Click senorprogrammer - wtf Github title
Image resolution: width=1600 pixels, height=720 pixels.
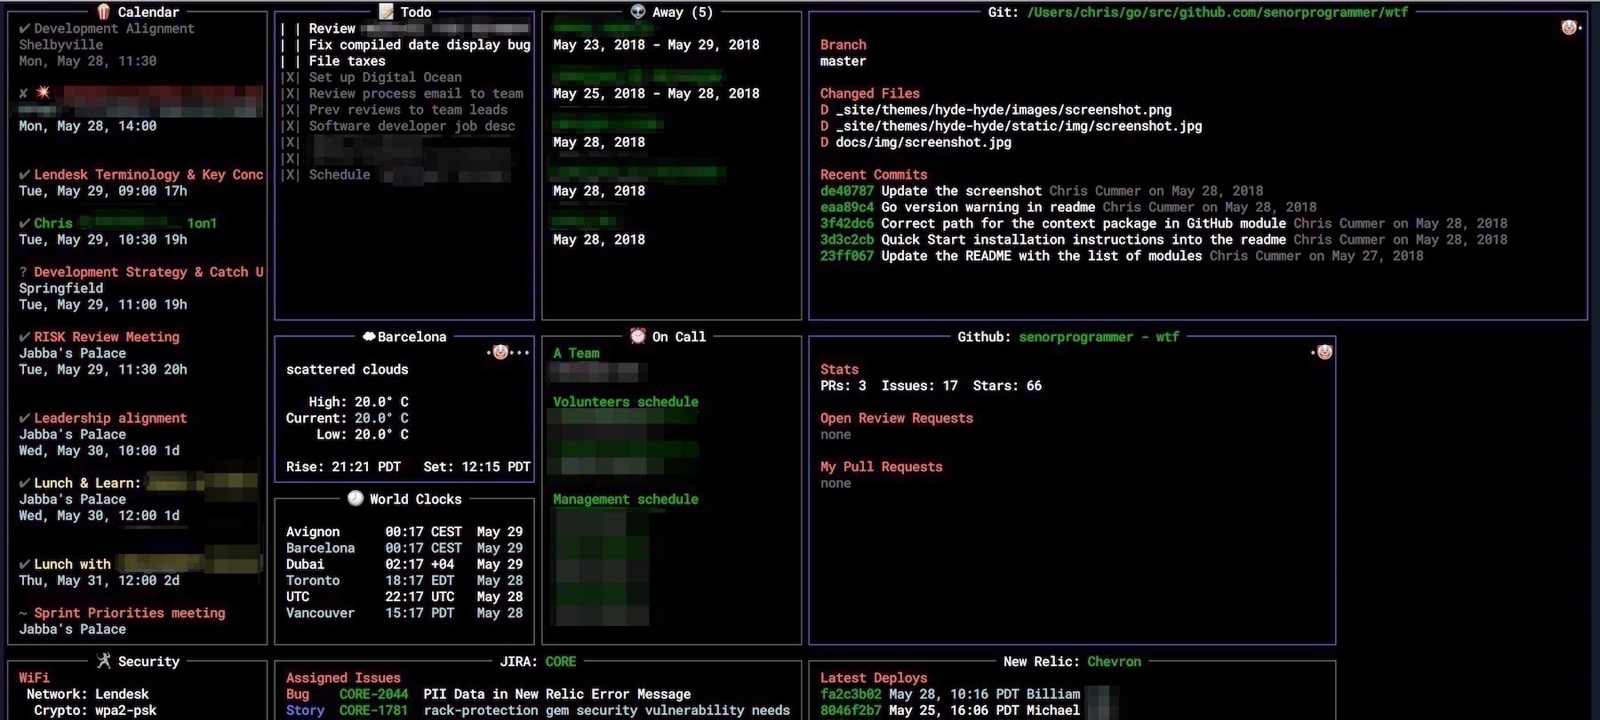(x=1098, y=337)
